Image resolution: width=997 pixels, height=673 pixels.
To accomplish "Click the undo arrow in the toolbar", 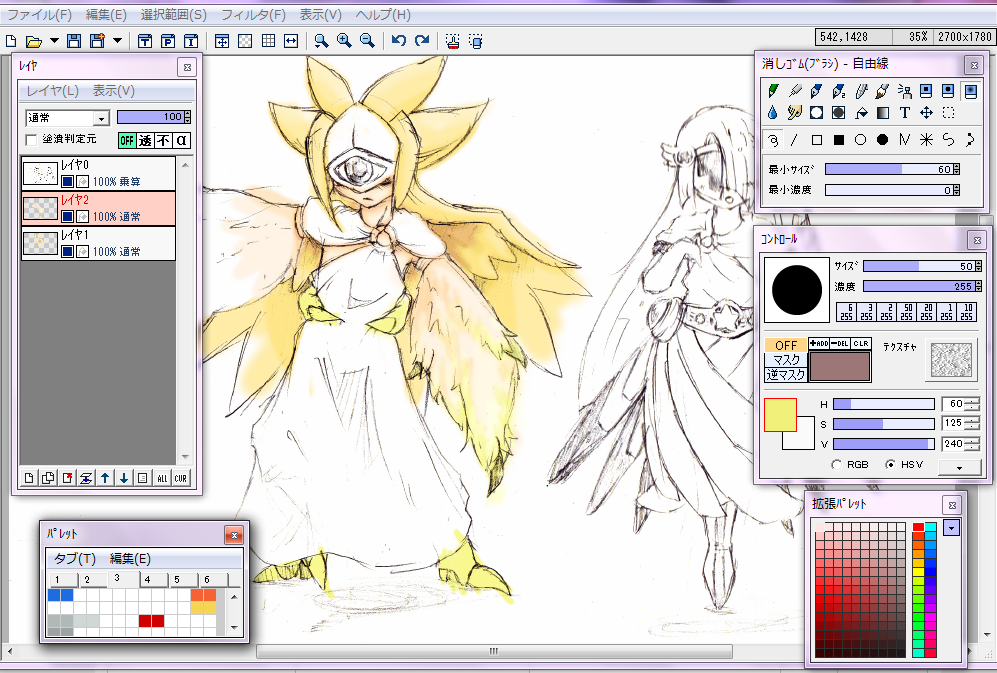I will click(399, 41).
